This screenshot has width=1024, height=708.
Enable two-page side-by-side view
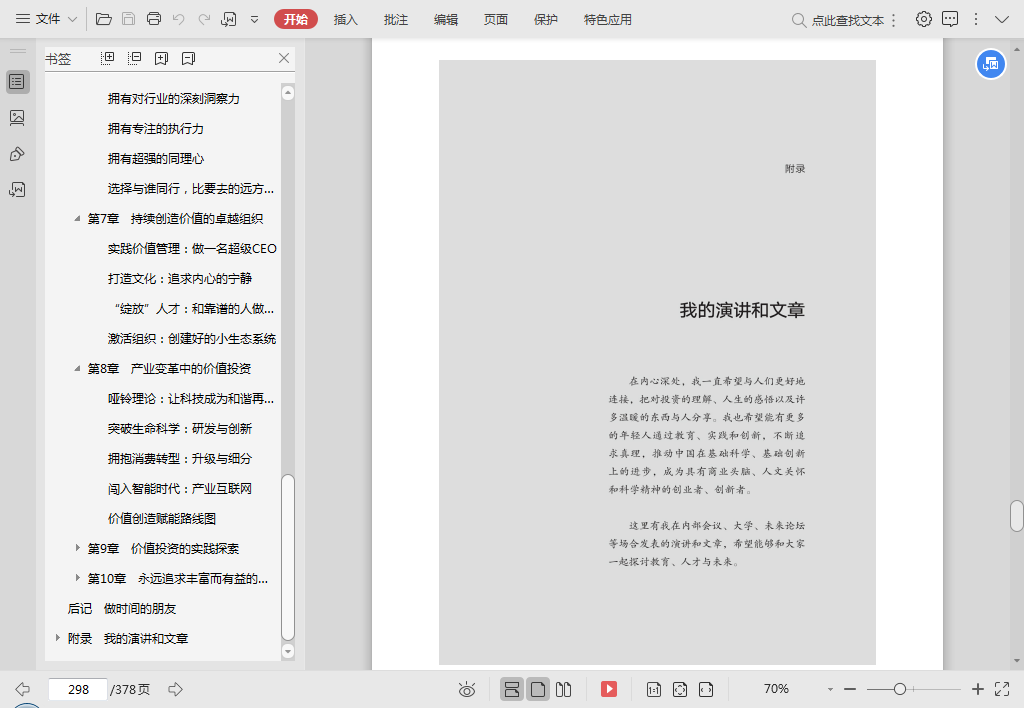[564, 689]
